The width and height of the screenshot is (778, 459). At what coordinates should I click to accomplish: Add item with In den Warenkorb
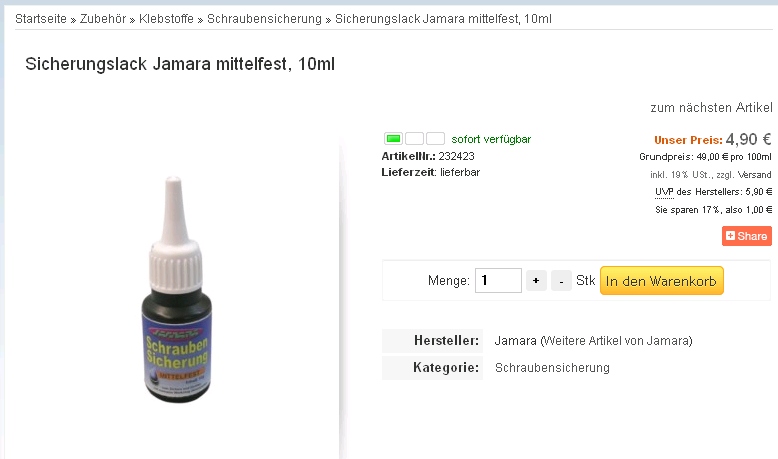[661, 281]
